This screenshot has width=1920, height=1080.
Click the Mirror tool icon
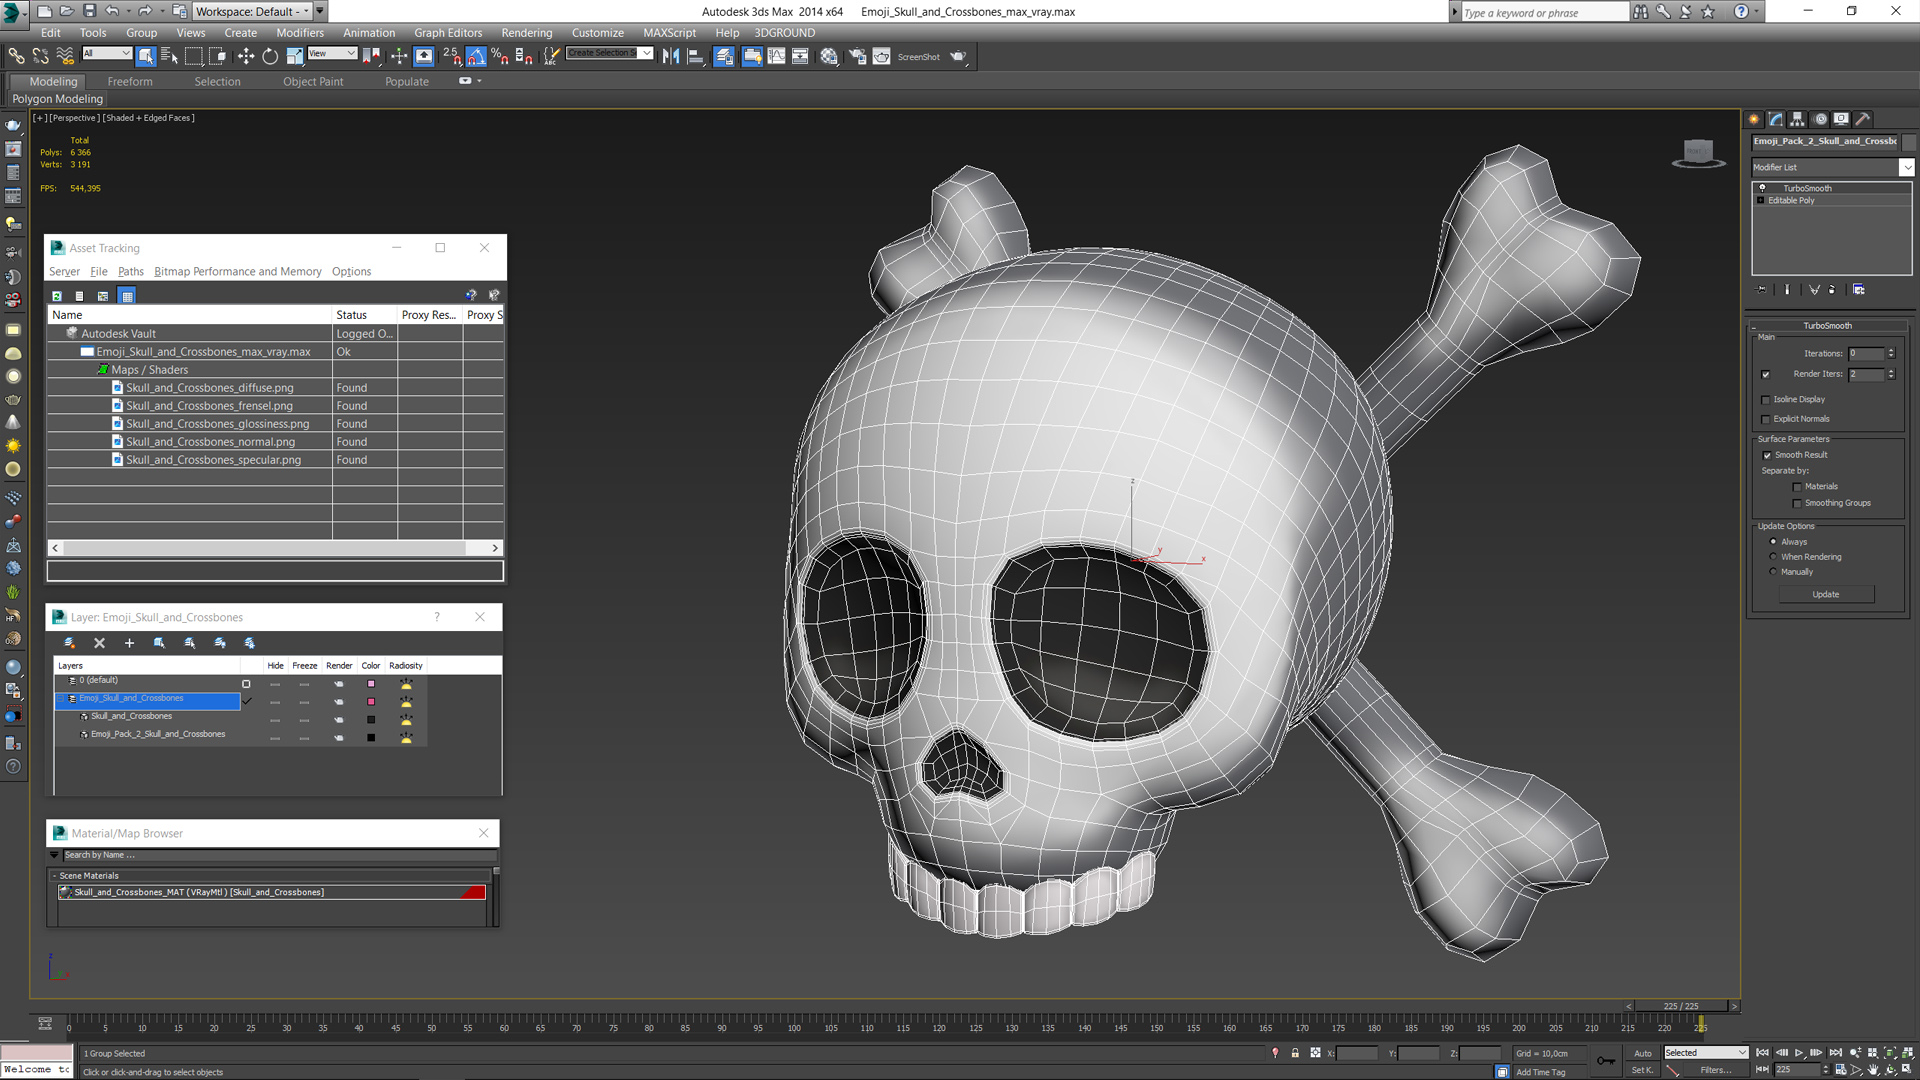tap(671, 56)
